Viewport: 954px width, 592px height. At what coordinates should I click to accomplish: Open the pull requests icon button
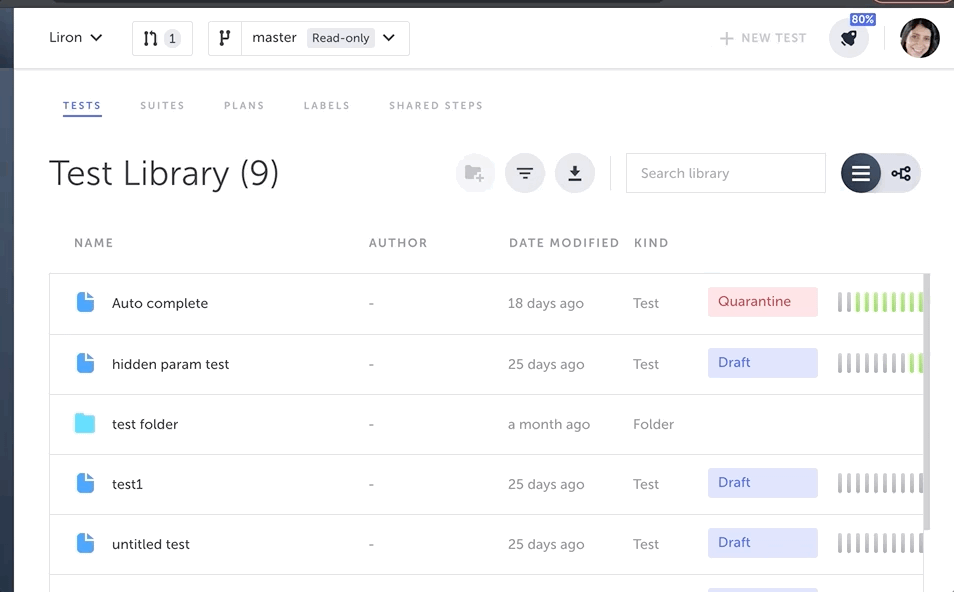click(x=162, y=38)
